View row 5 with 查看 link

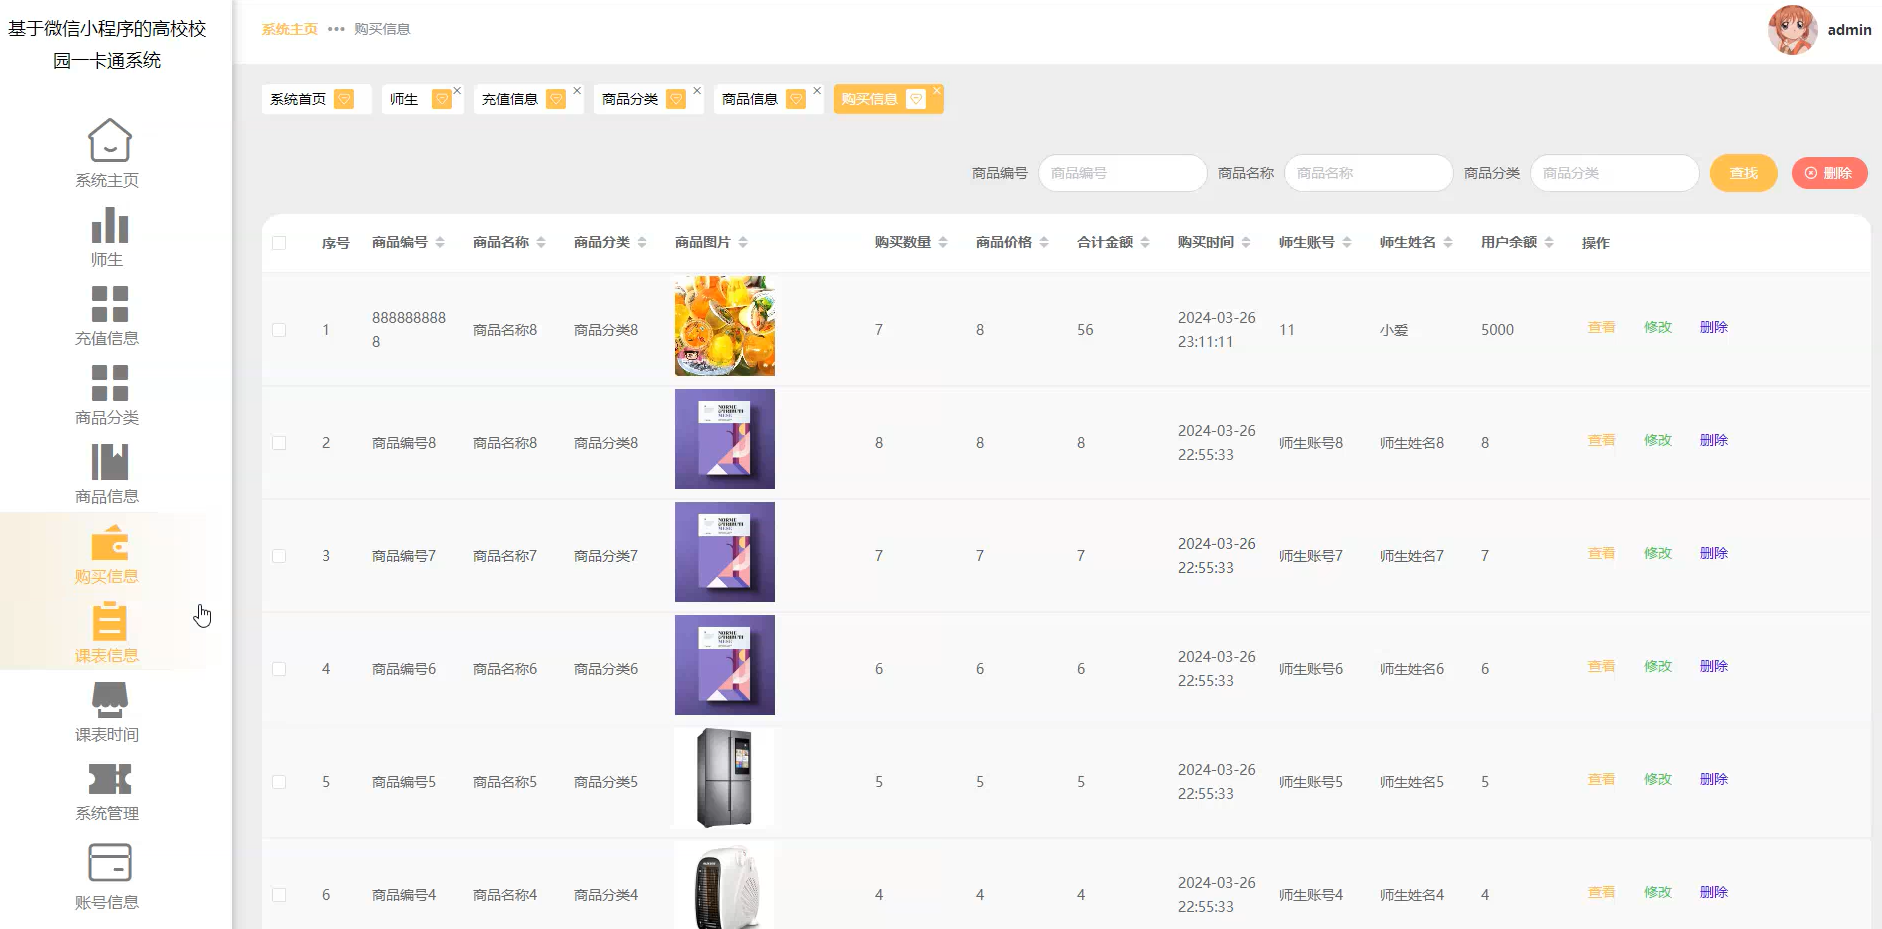point(1601,780)
